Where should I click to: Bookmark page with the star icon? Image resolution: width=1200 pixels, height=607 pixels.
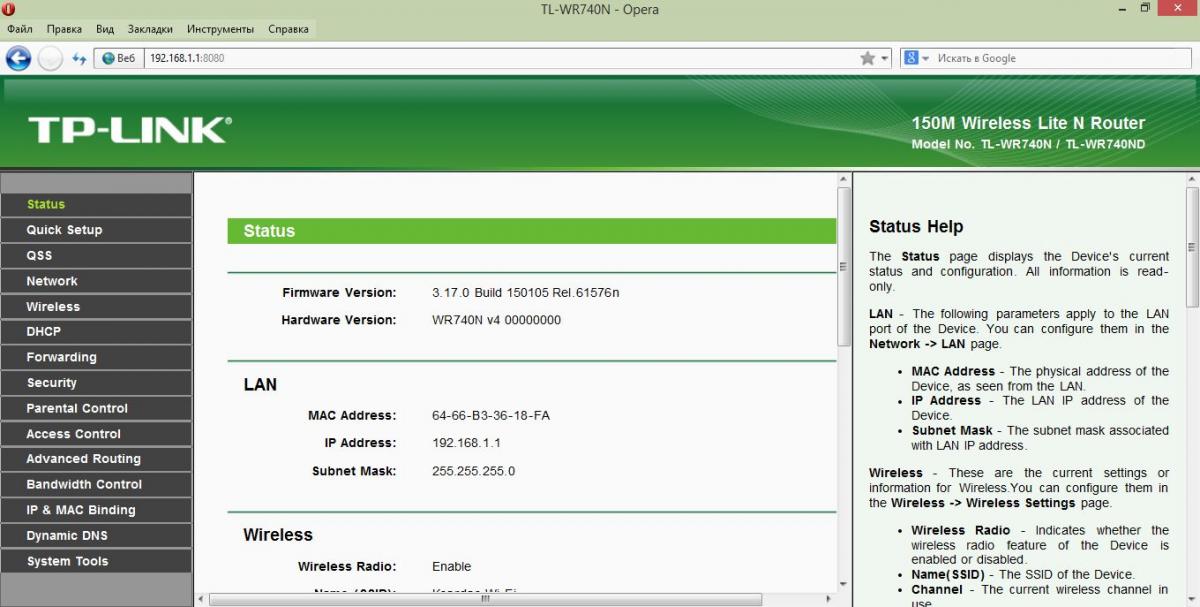(x=868, y=58)
